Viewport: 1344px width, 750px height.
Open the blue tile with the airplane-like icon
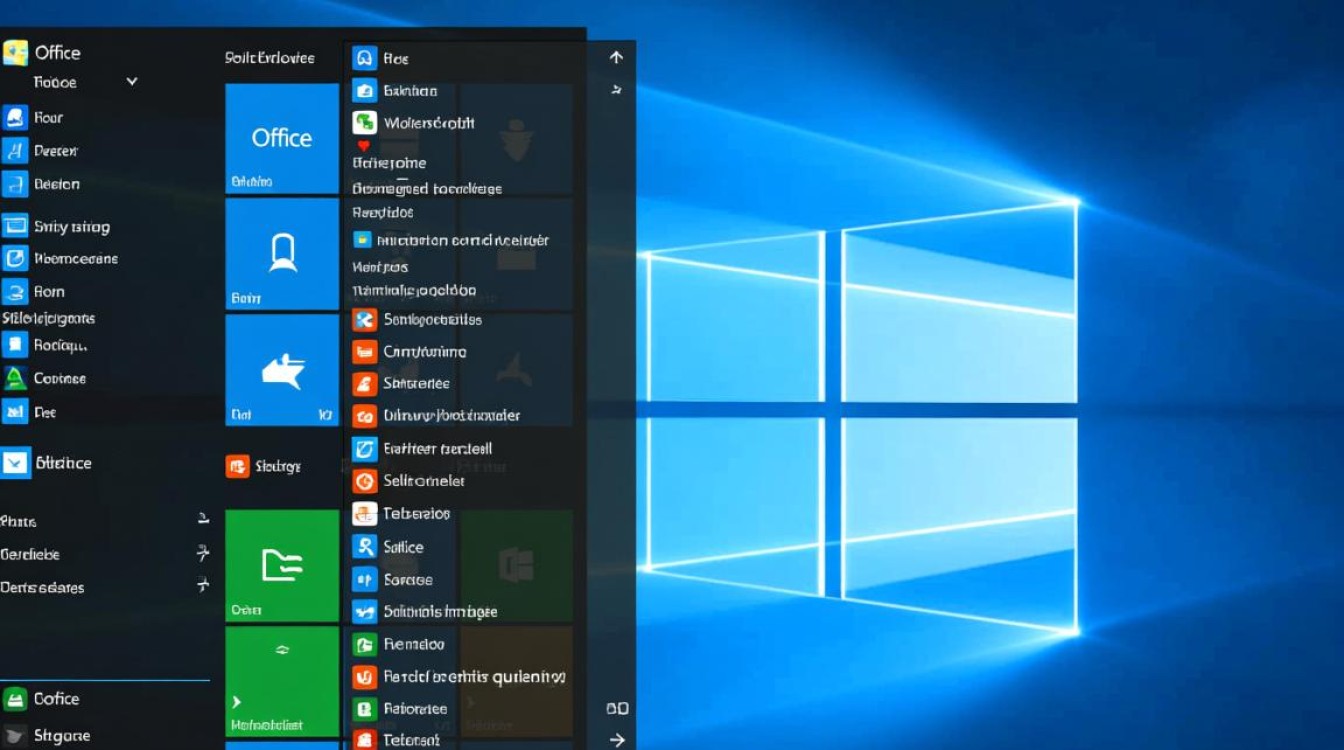[282, 370]
